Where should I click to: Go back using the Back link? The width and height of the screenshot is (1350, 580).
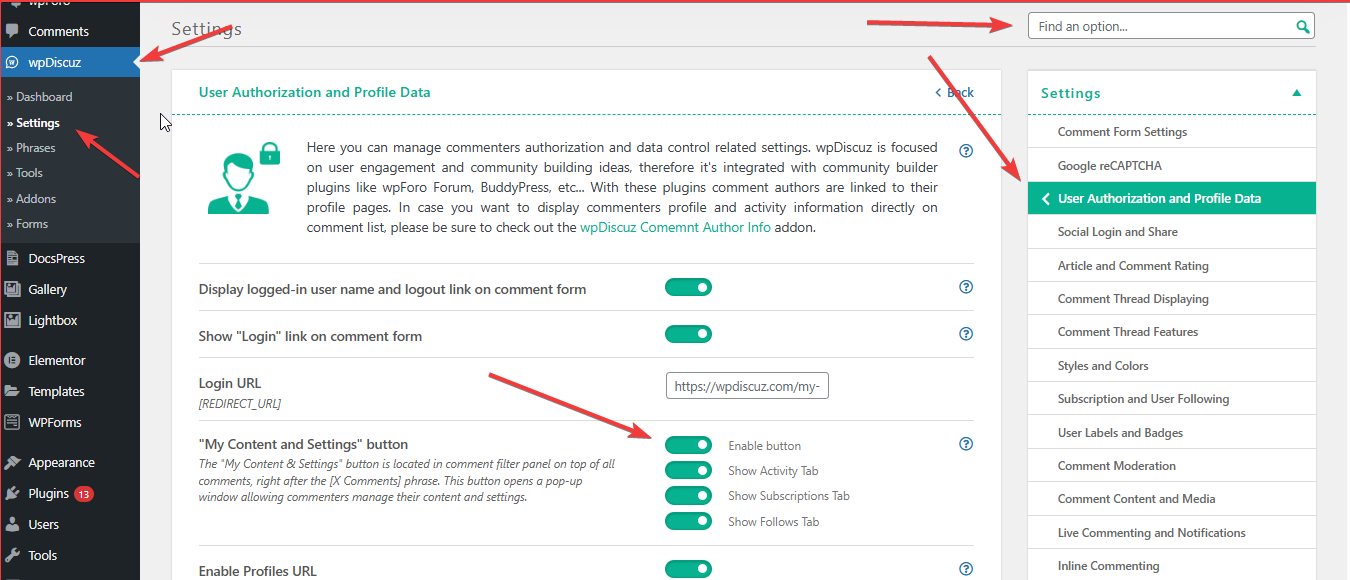tap(954, 92)
